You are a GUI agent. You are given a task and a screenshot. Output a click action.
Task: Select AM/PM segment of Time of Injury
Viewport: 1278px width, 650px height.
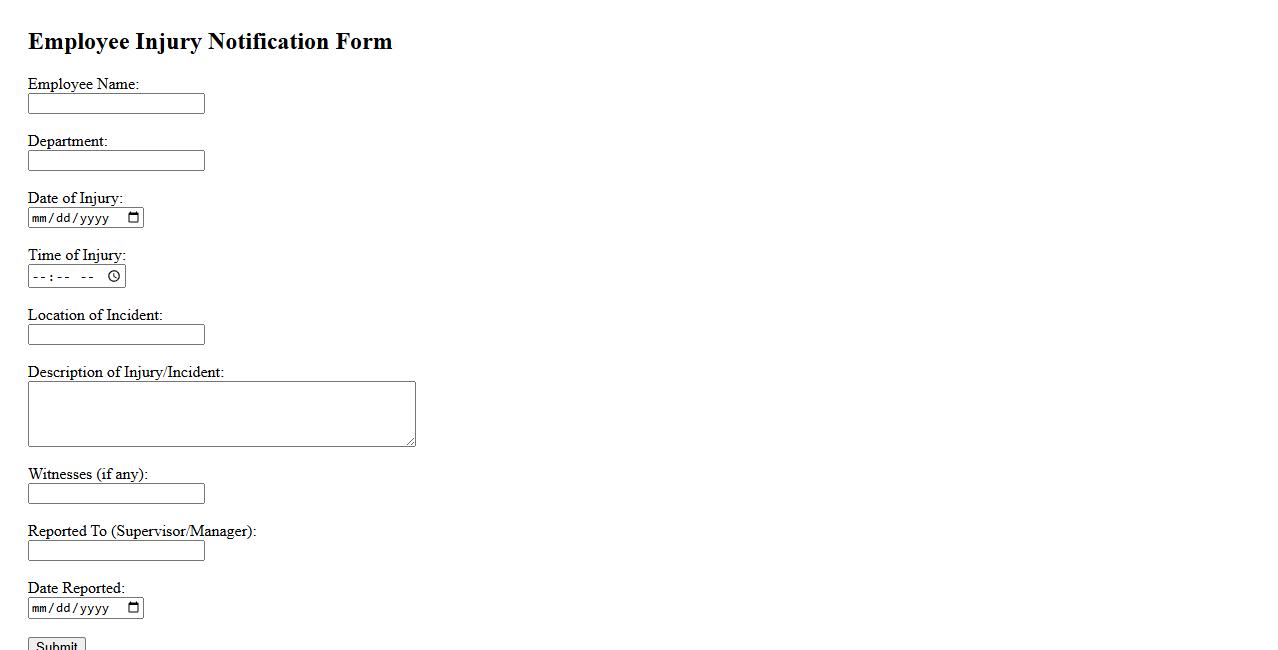click(x=88, y=276)
